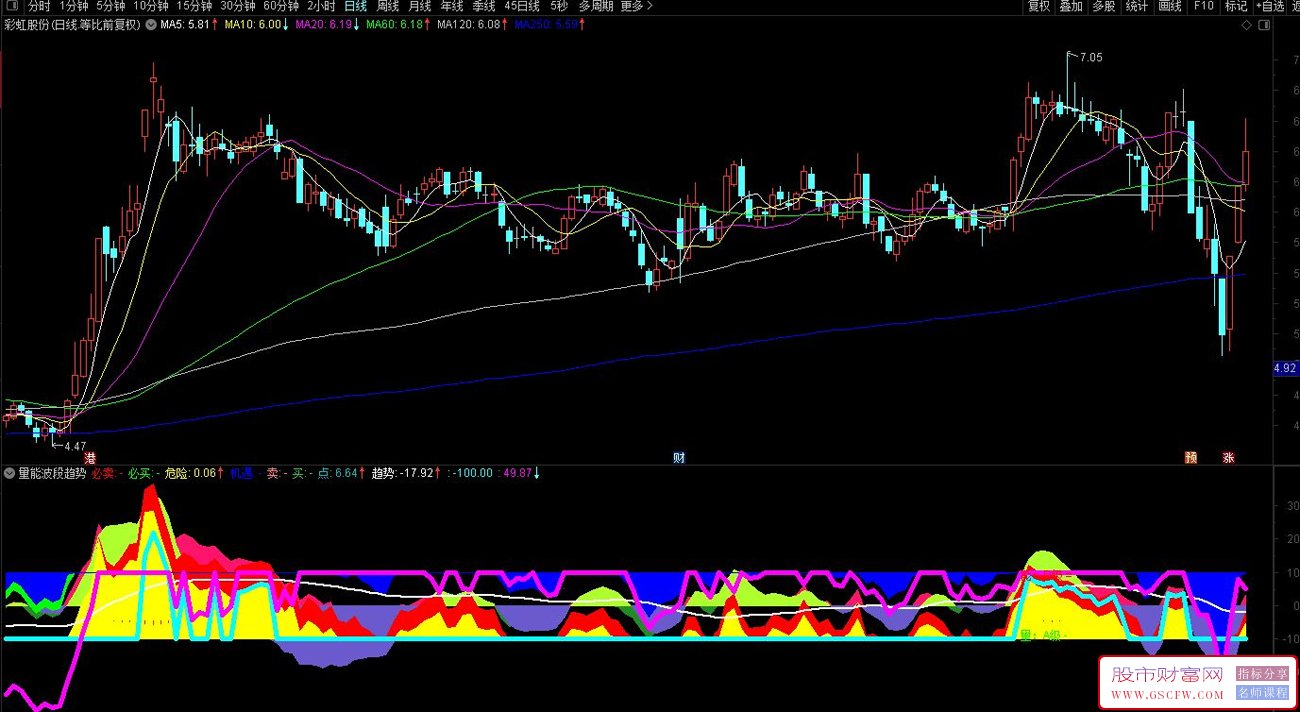Click the 点: 6.64 indicator value

[x=337, y=473]
